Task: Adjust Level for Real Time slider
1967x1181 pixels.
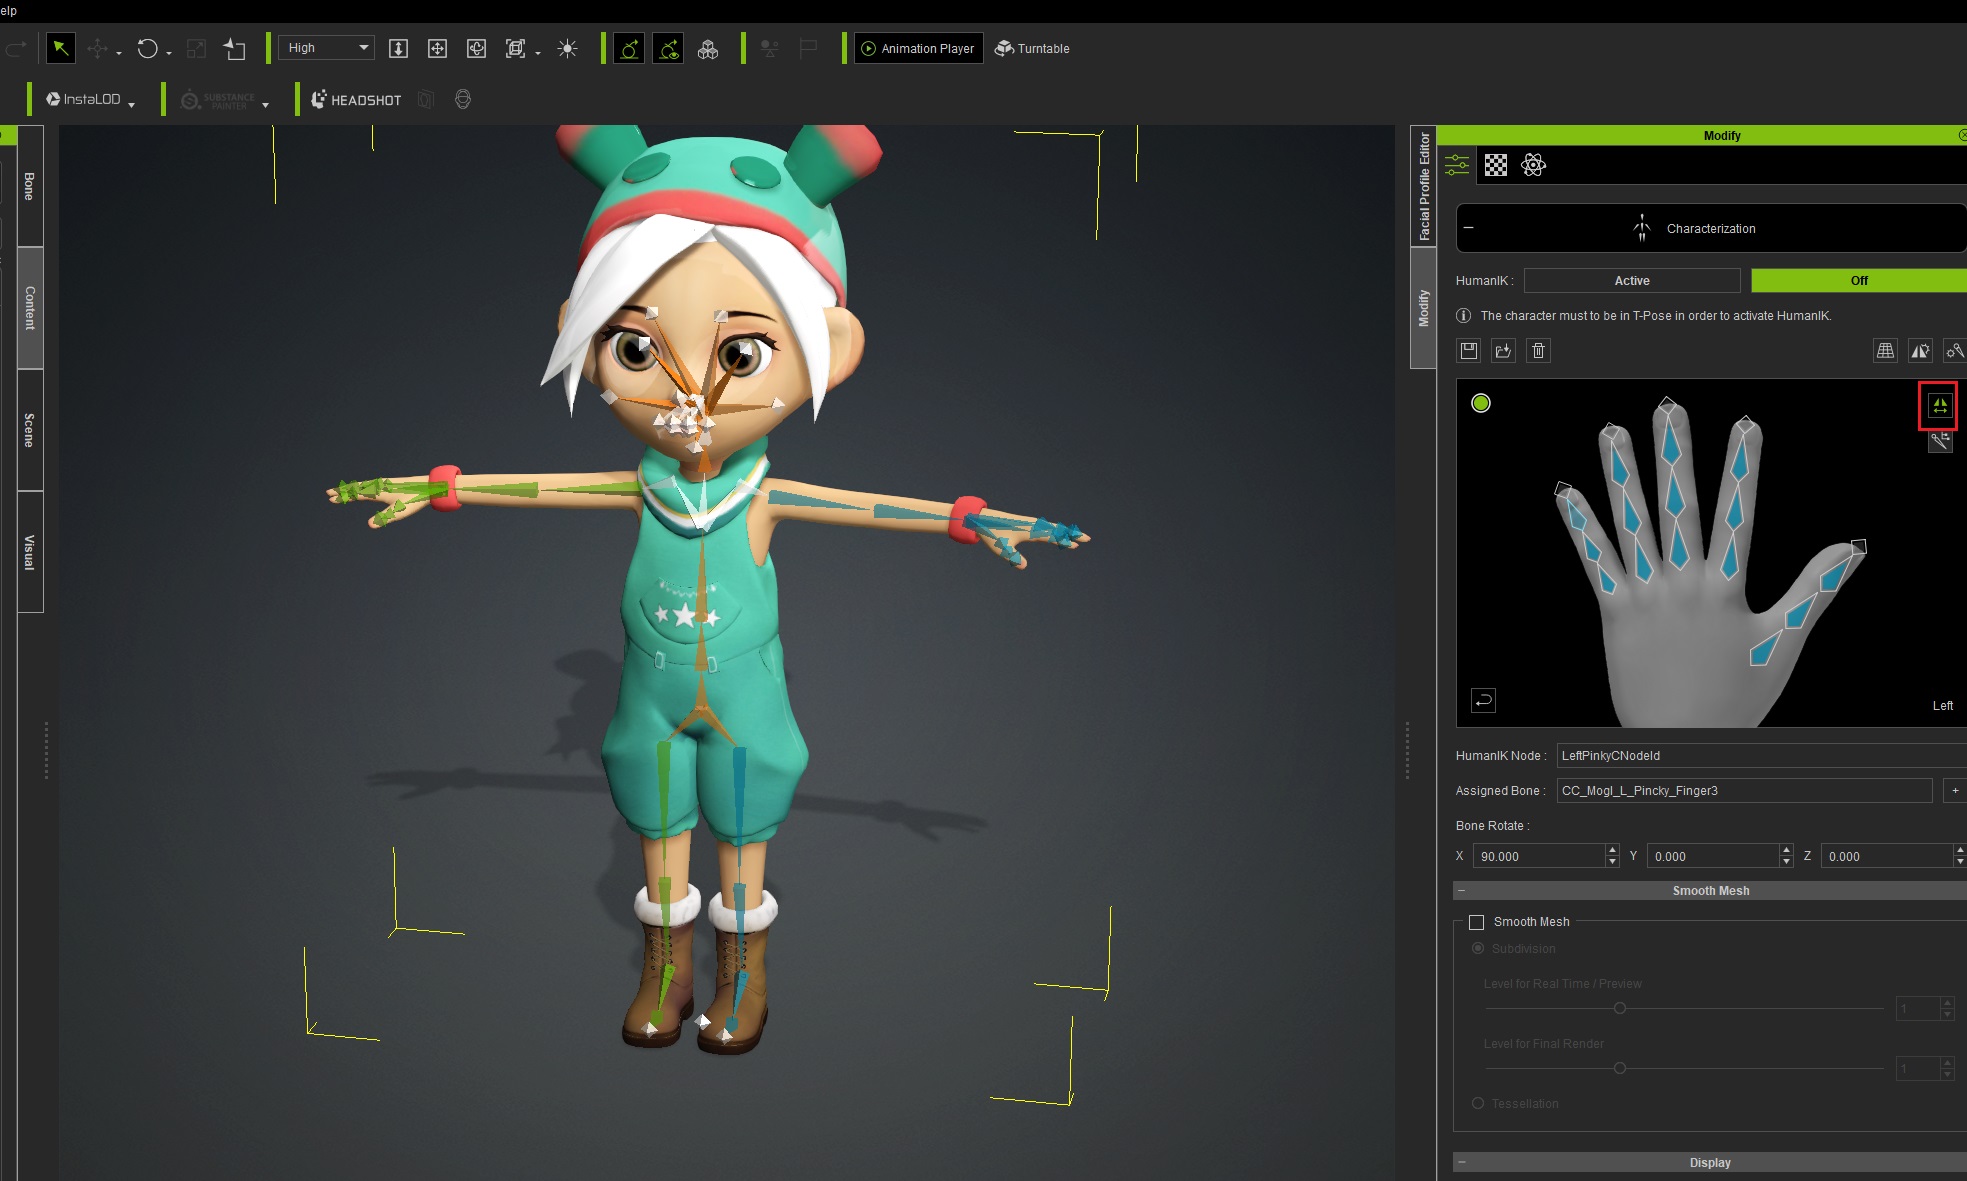Action: [1619, 1008]
